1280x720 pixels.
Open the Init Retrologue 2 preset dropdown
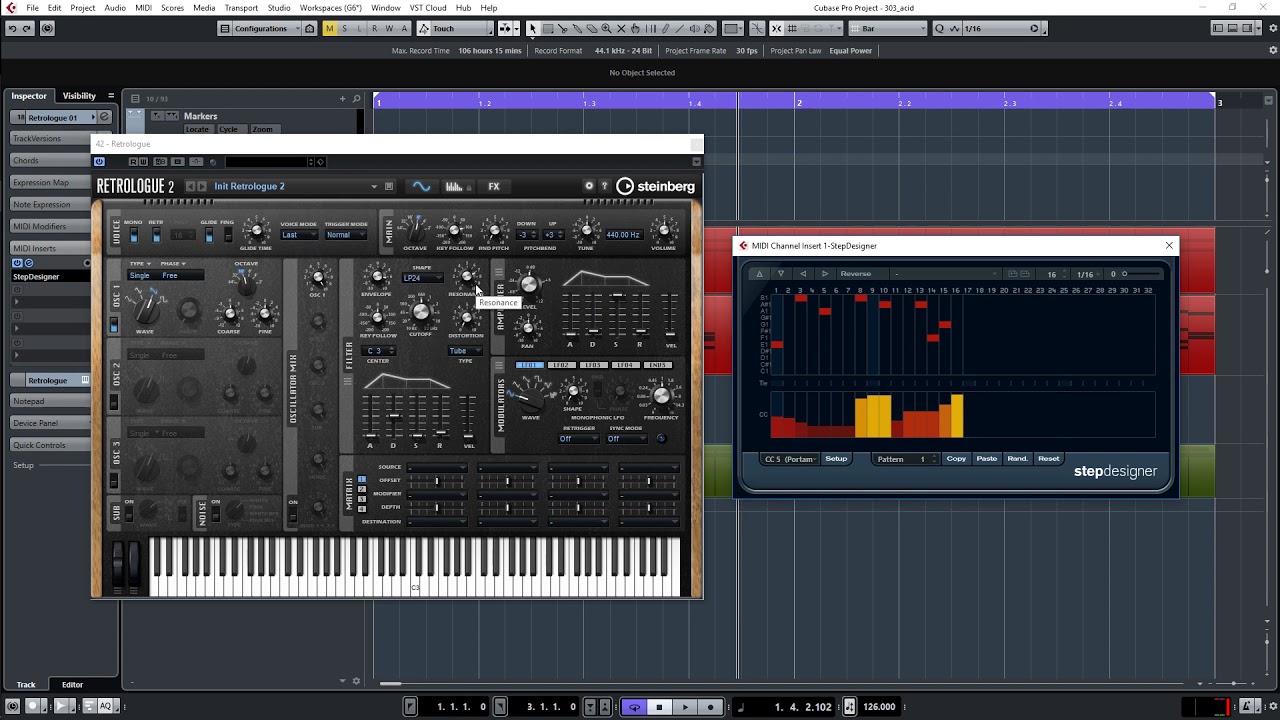coord(295,186)
